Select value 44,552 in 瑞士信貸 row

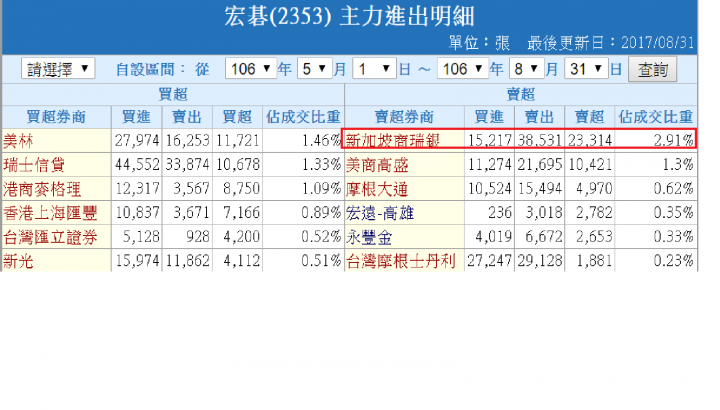(x=137, y=164)
